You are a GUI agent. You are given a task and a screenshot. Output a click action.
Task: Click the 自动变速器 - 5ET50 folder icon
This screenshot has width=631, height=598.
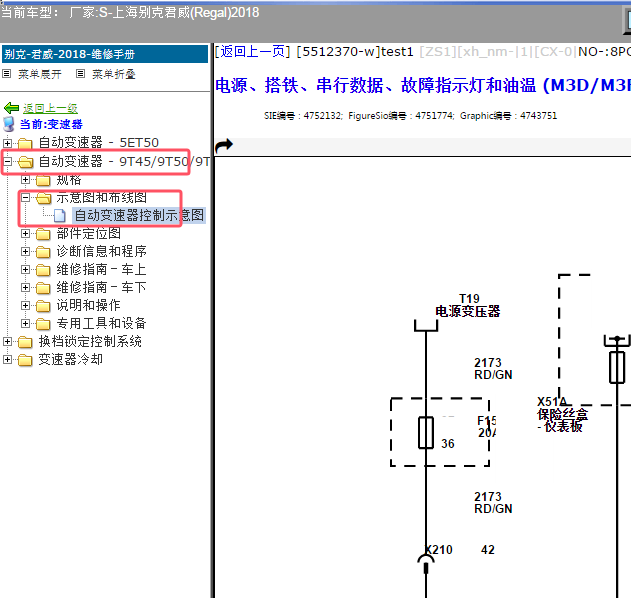tap(25, 143)
